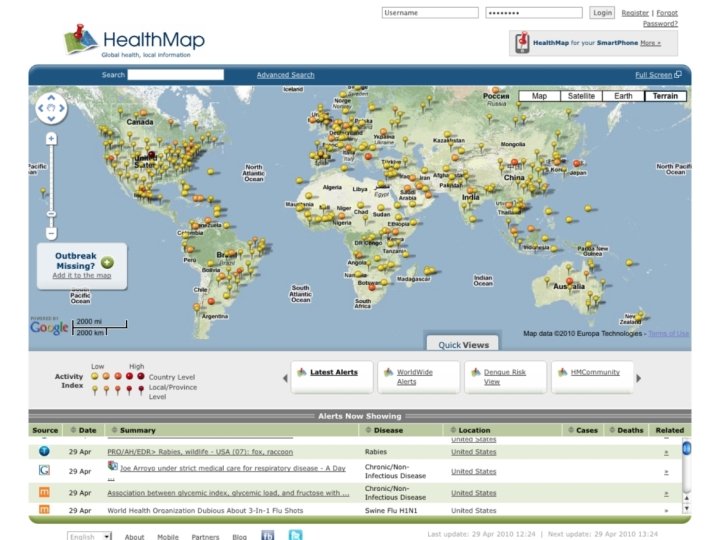
Task: Sort alerts by Summary column
Action: (x=133, y=430)
